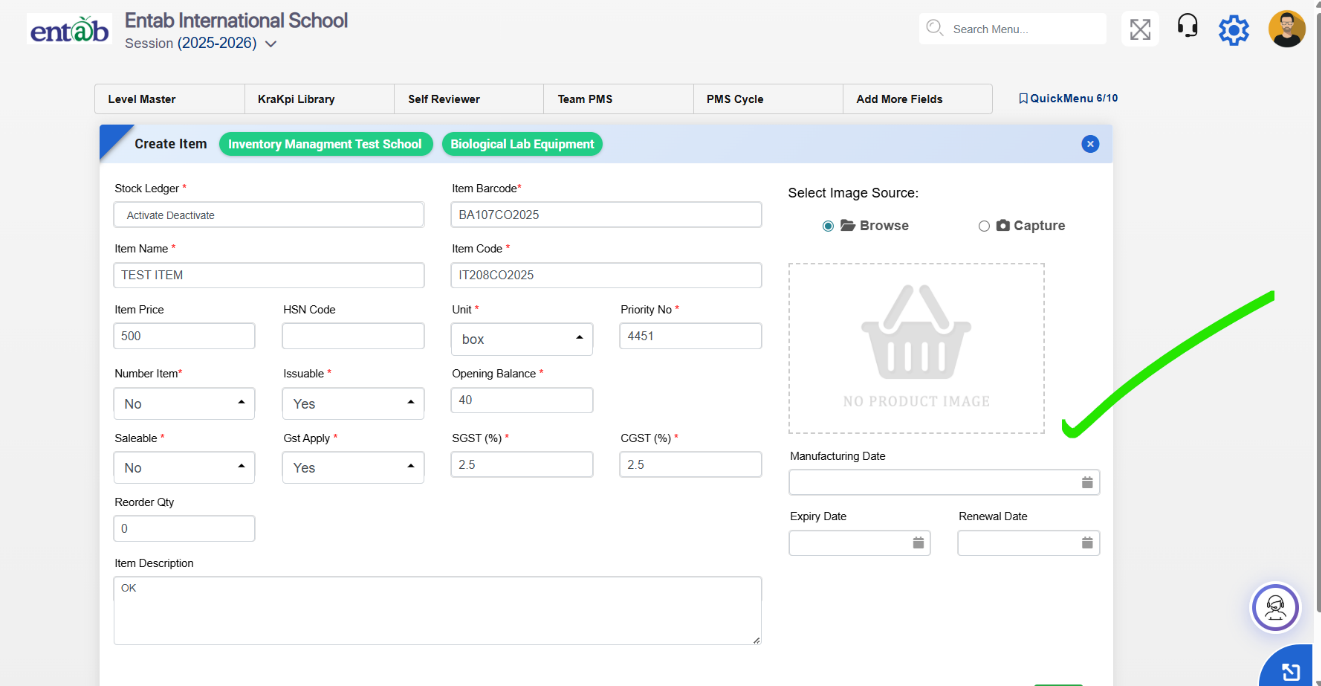The height and width of the screenshot is (686, 1321).
Task: Click the Reorder Qty field
Action: pyautogui.click(x=184, y=528)
